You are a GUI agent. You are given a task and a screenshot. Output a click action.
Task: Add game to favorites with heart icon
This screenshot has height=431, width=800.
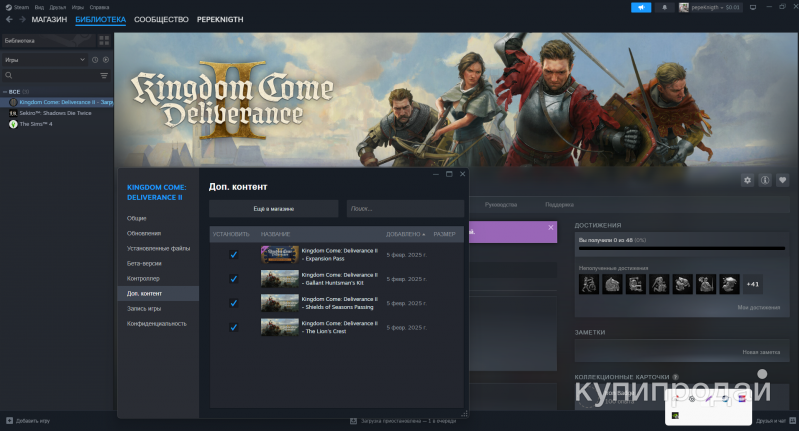click(783, 180)
